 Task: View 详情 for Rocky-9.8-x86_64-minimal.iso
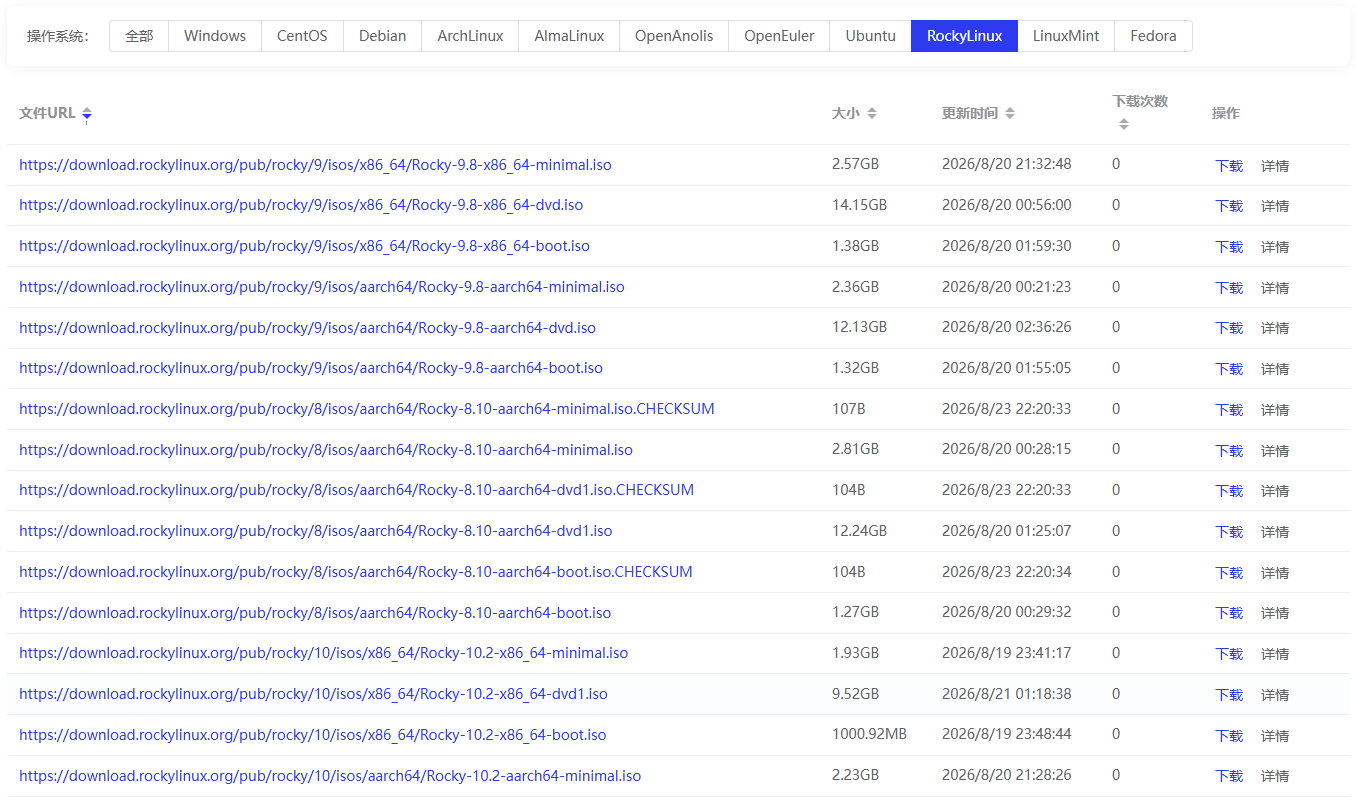click(x=1275, y=166)
